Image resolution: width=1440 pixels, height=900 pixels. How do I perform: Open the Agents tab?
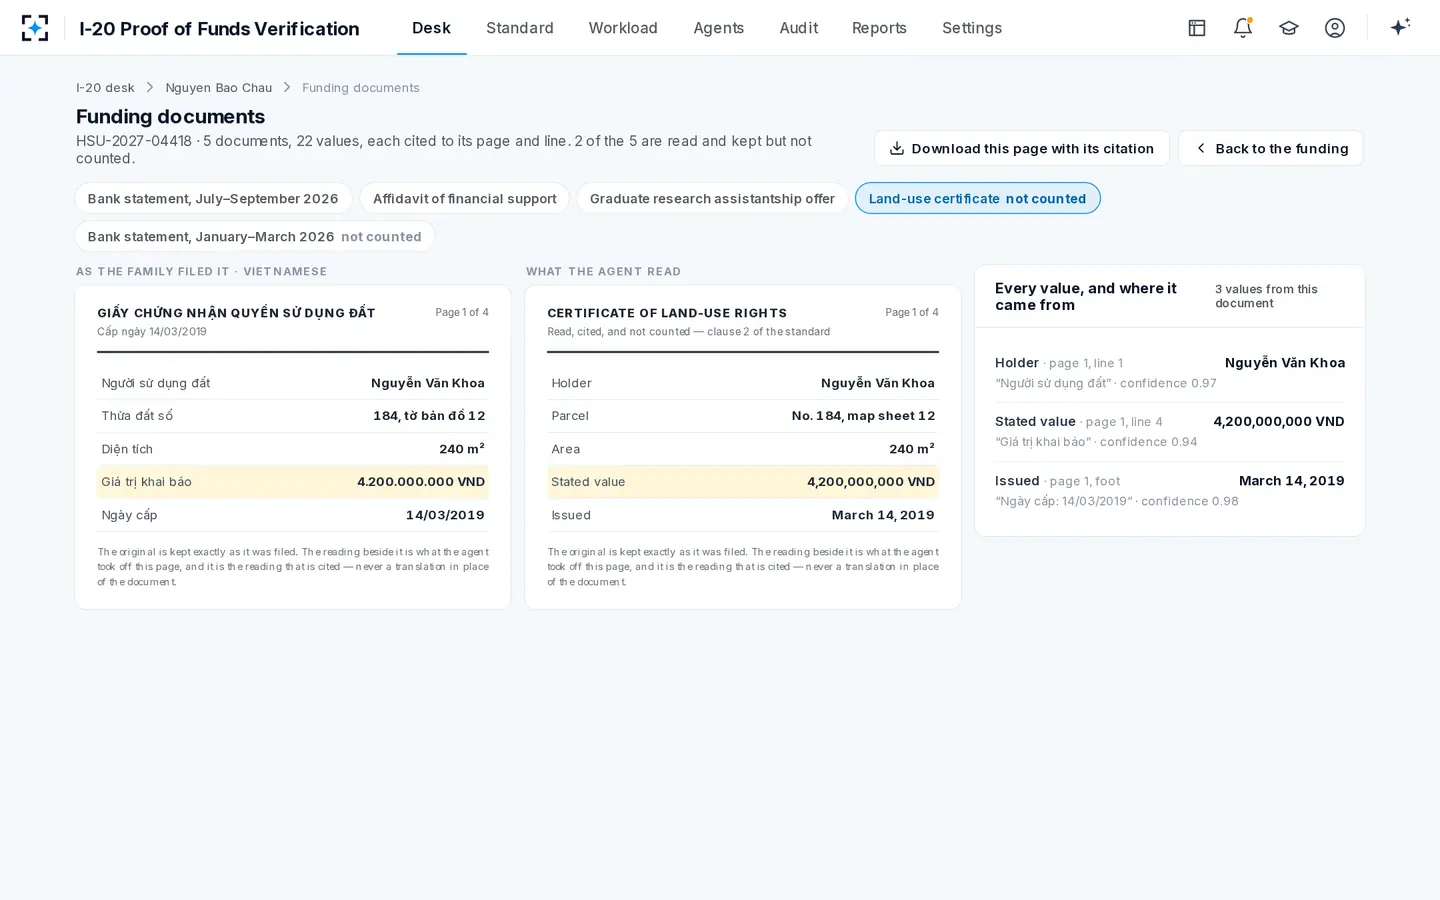719,28
